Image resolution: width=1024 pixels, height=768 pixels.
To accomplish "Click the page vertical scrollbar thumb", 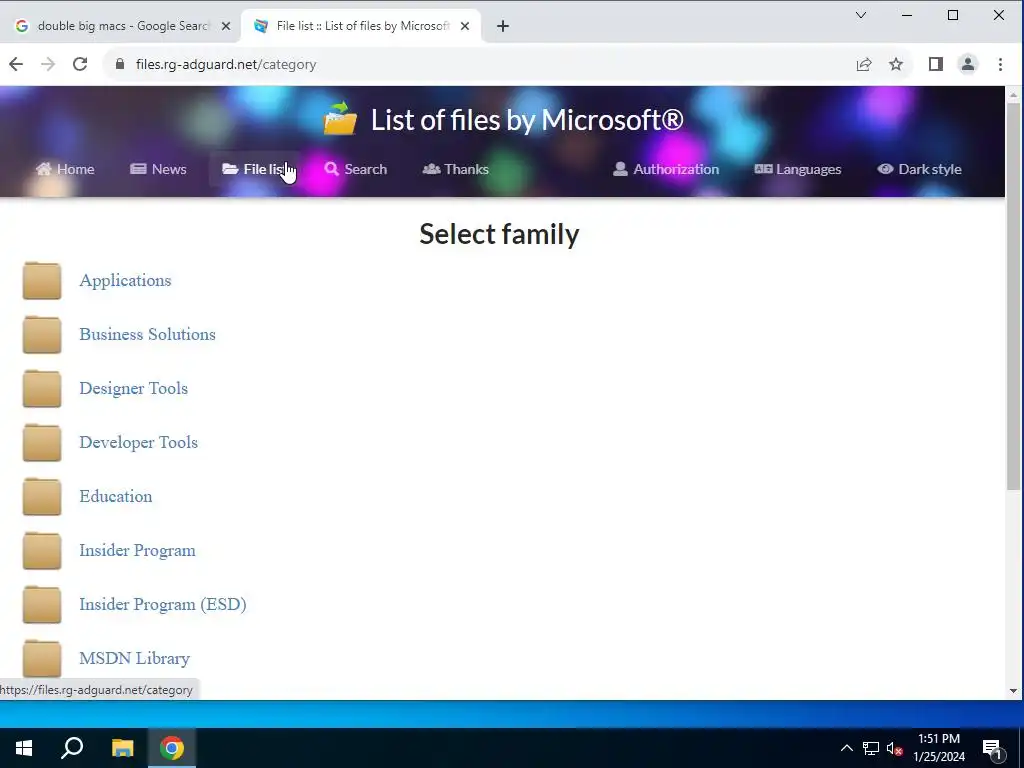I will click(1014, 297).
